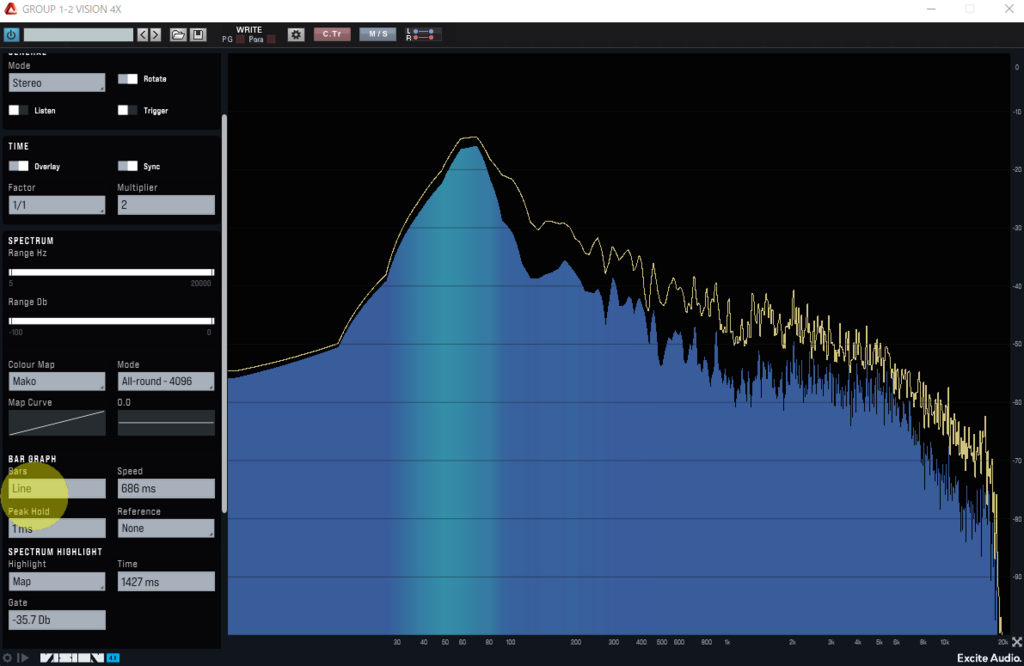Toggle the Rotate switch
Screen dimensions: 1024x666
(x=127, y=79)
